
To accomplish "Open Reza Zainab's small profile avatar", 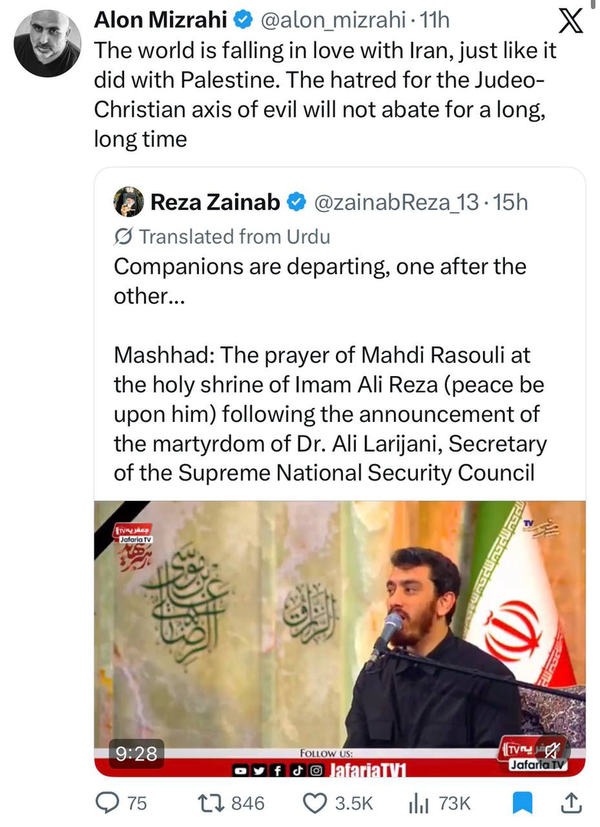I will tap(129, 201).
